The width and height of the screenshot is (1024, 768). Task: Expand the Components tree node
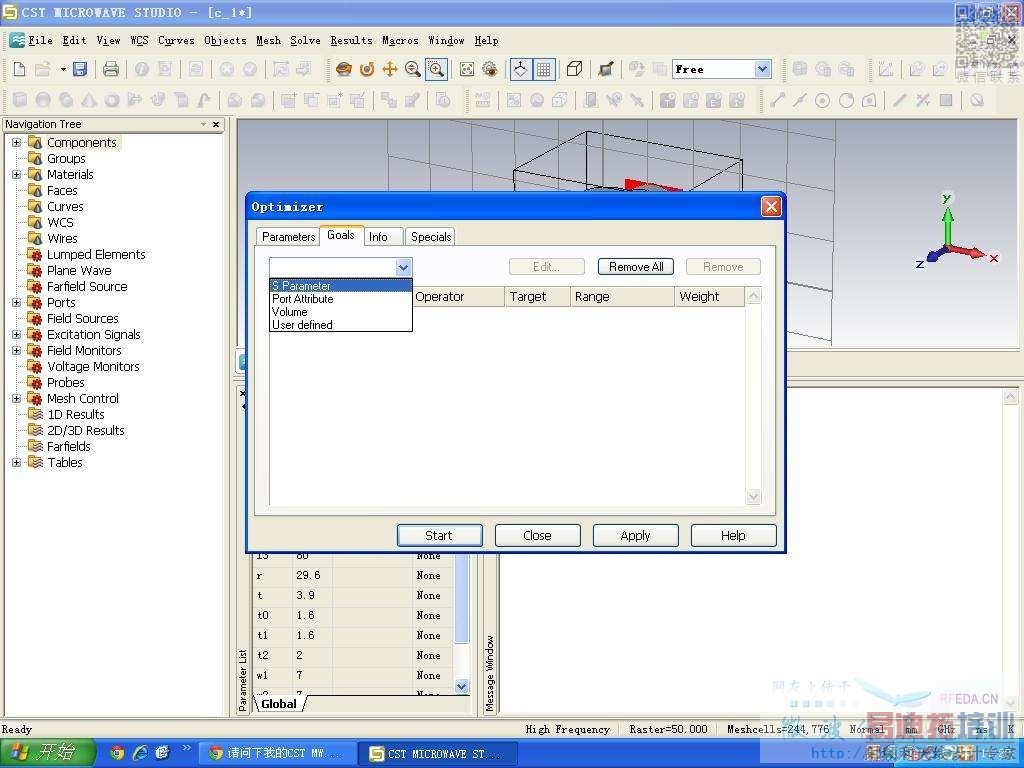tap(16, 143)
